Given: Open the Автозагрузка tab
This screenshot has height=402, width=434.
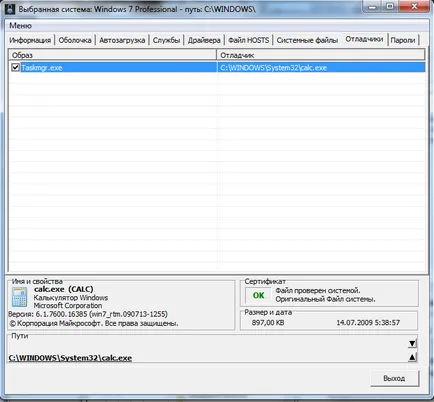Looking at the screenshot, I should click(x=122, y=40).
